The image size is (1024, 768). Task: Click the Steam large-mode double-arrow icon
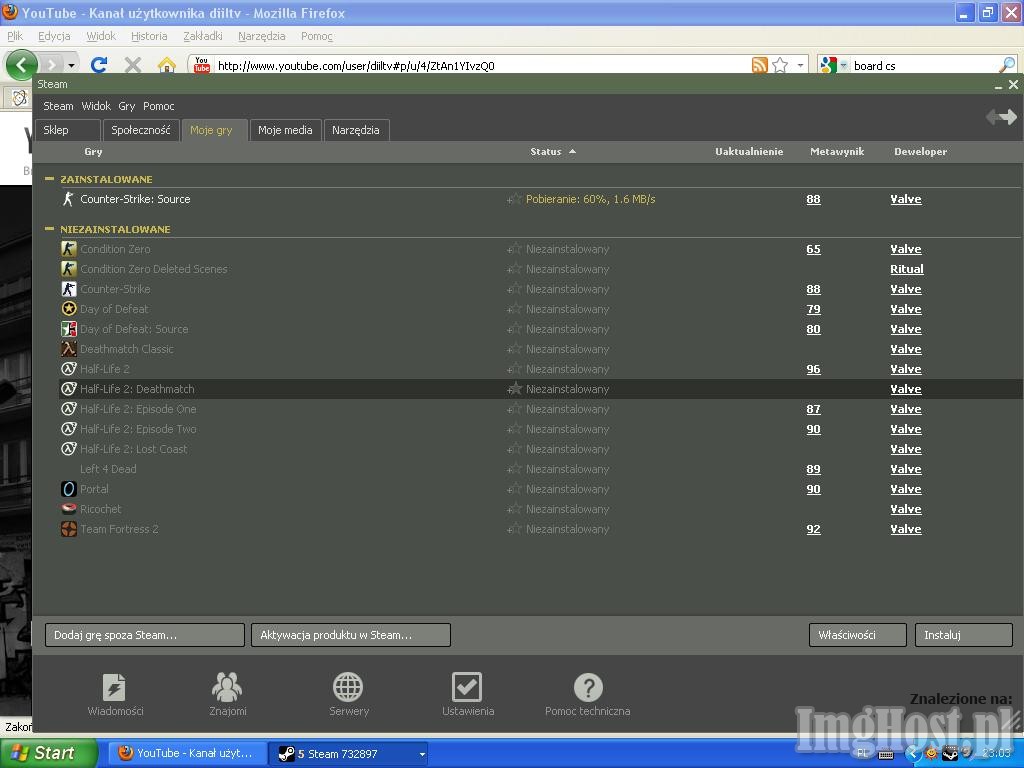1001,117
